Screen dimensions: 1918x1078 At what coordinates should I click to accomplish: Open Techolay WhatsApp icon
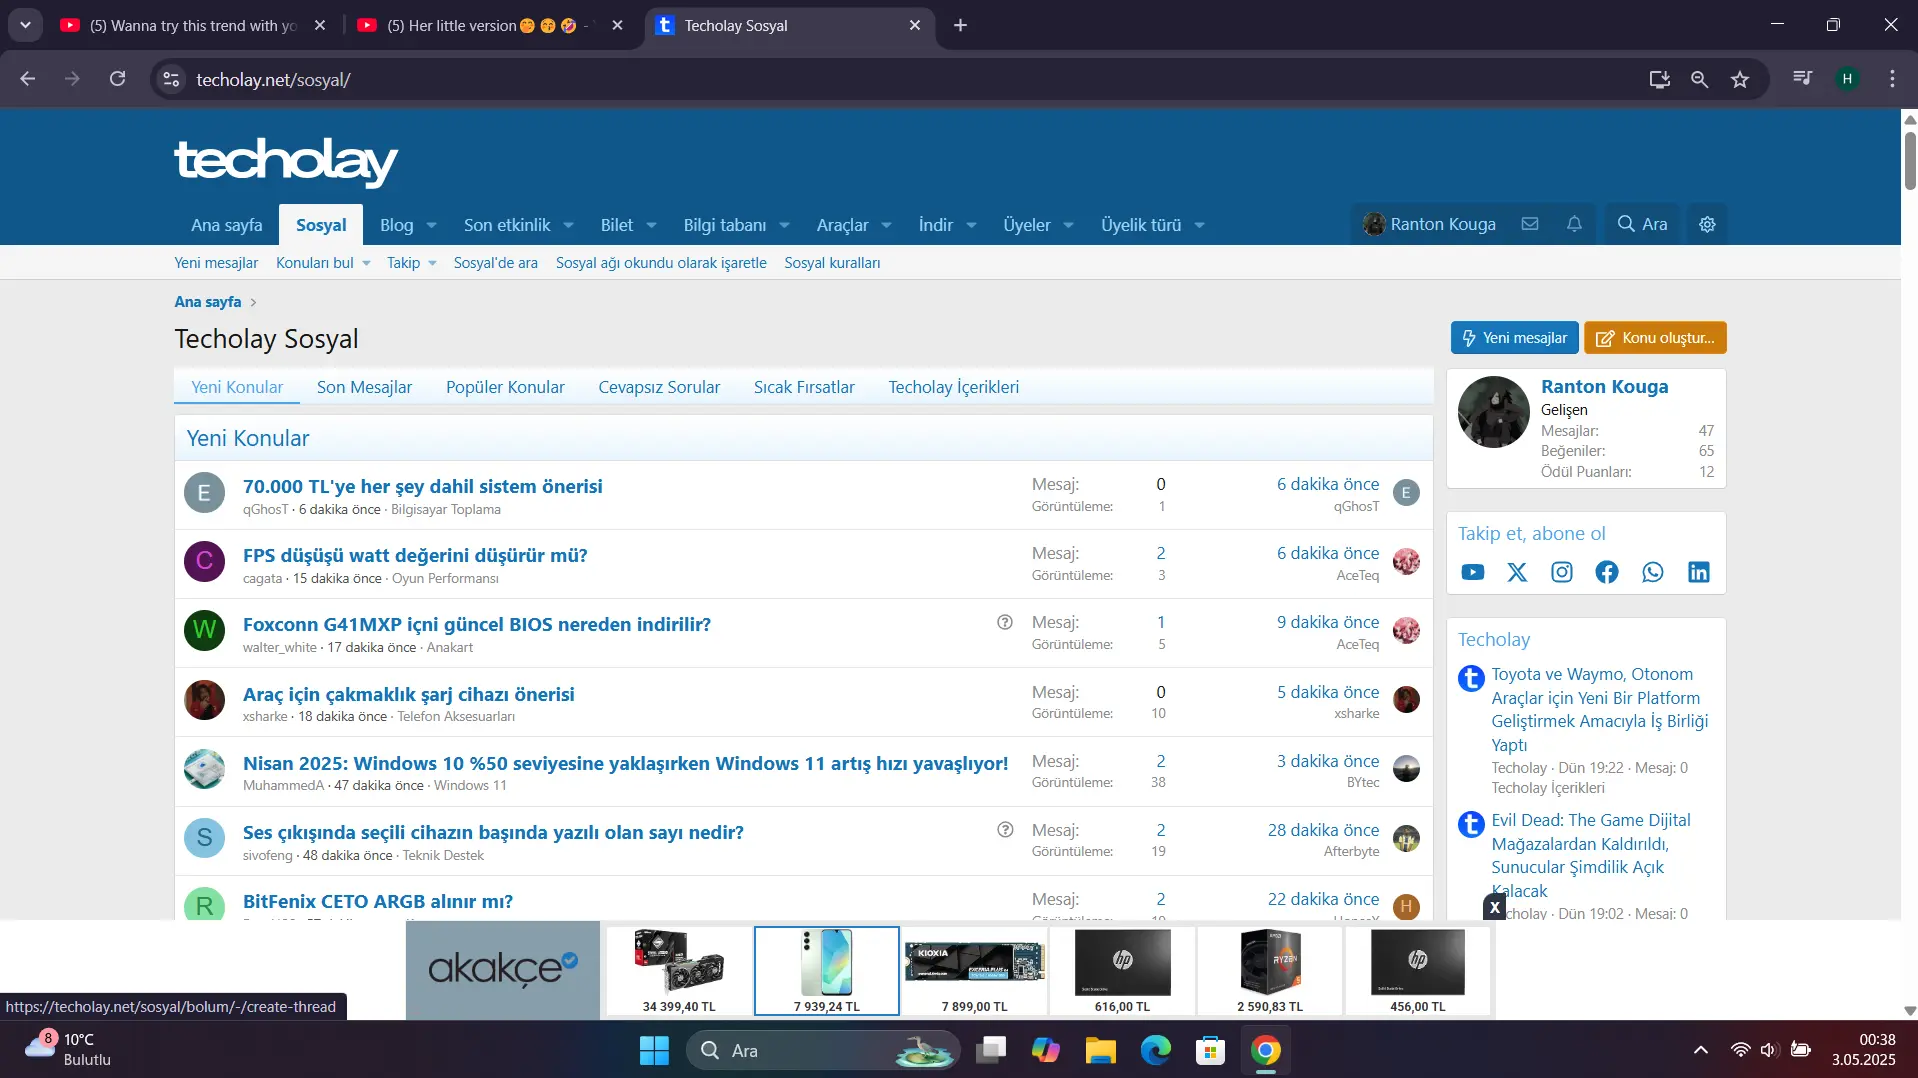click(x=1653, y=572)
